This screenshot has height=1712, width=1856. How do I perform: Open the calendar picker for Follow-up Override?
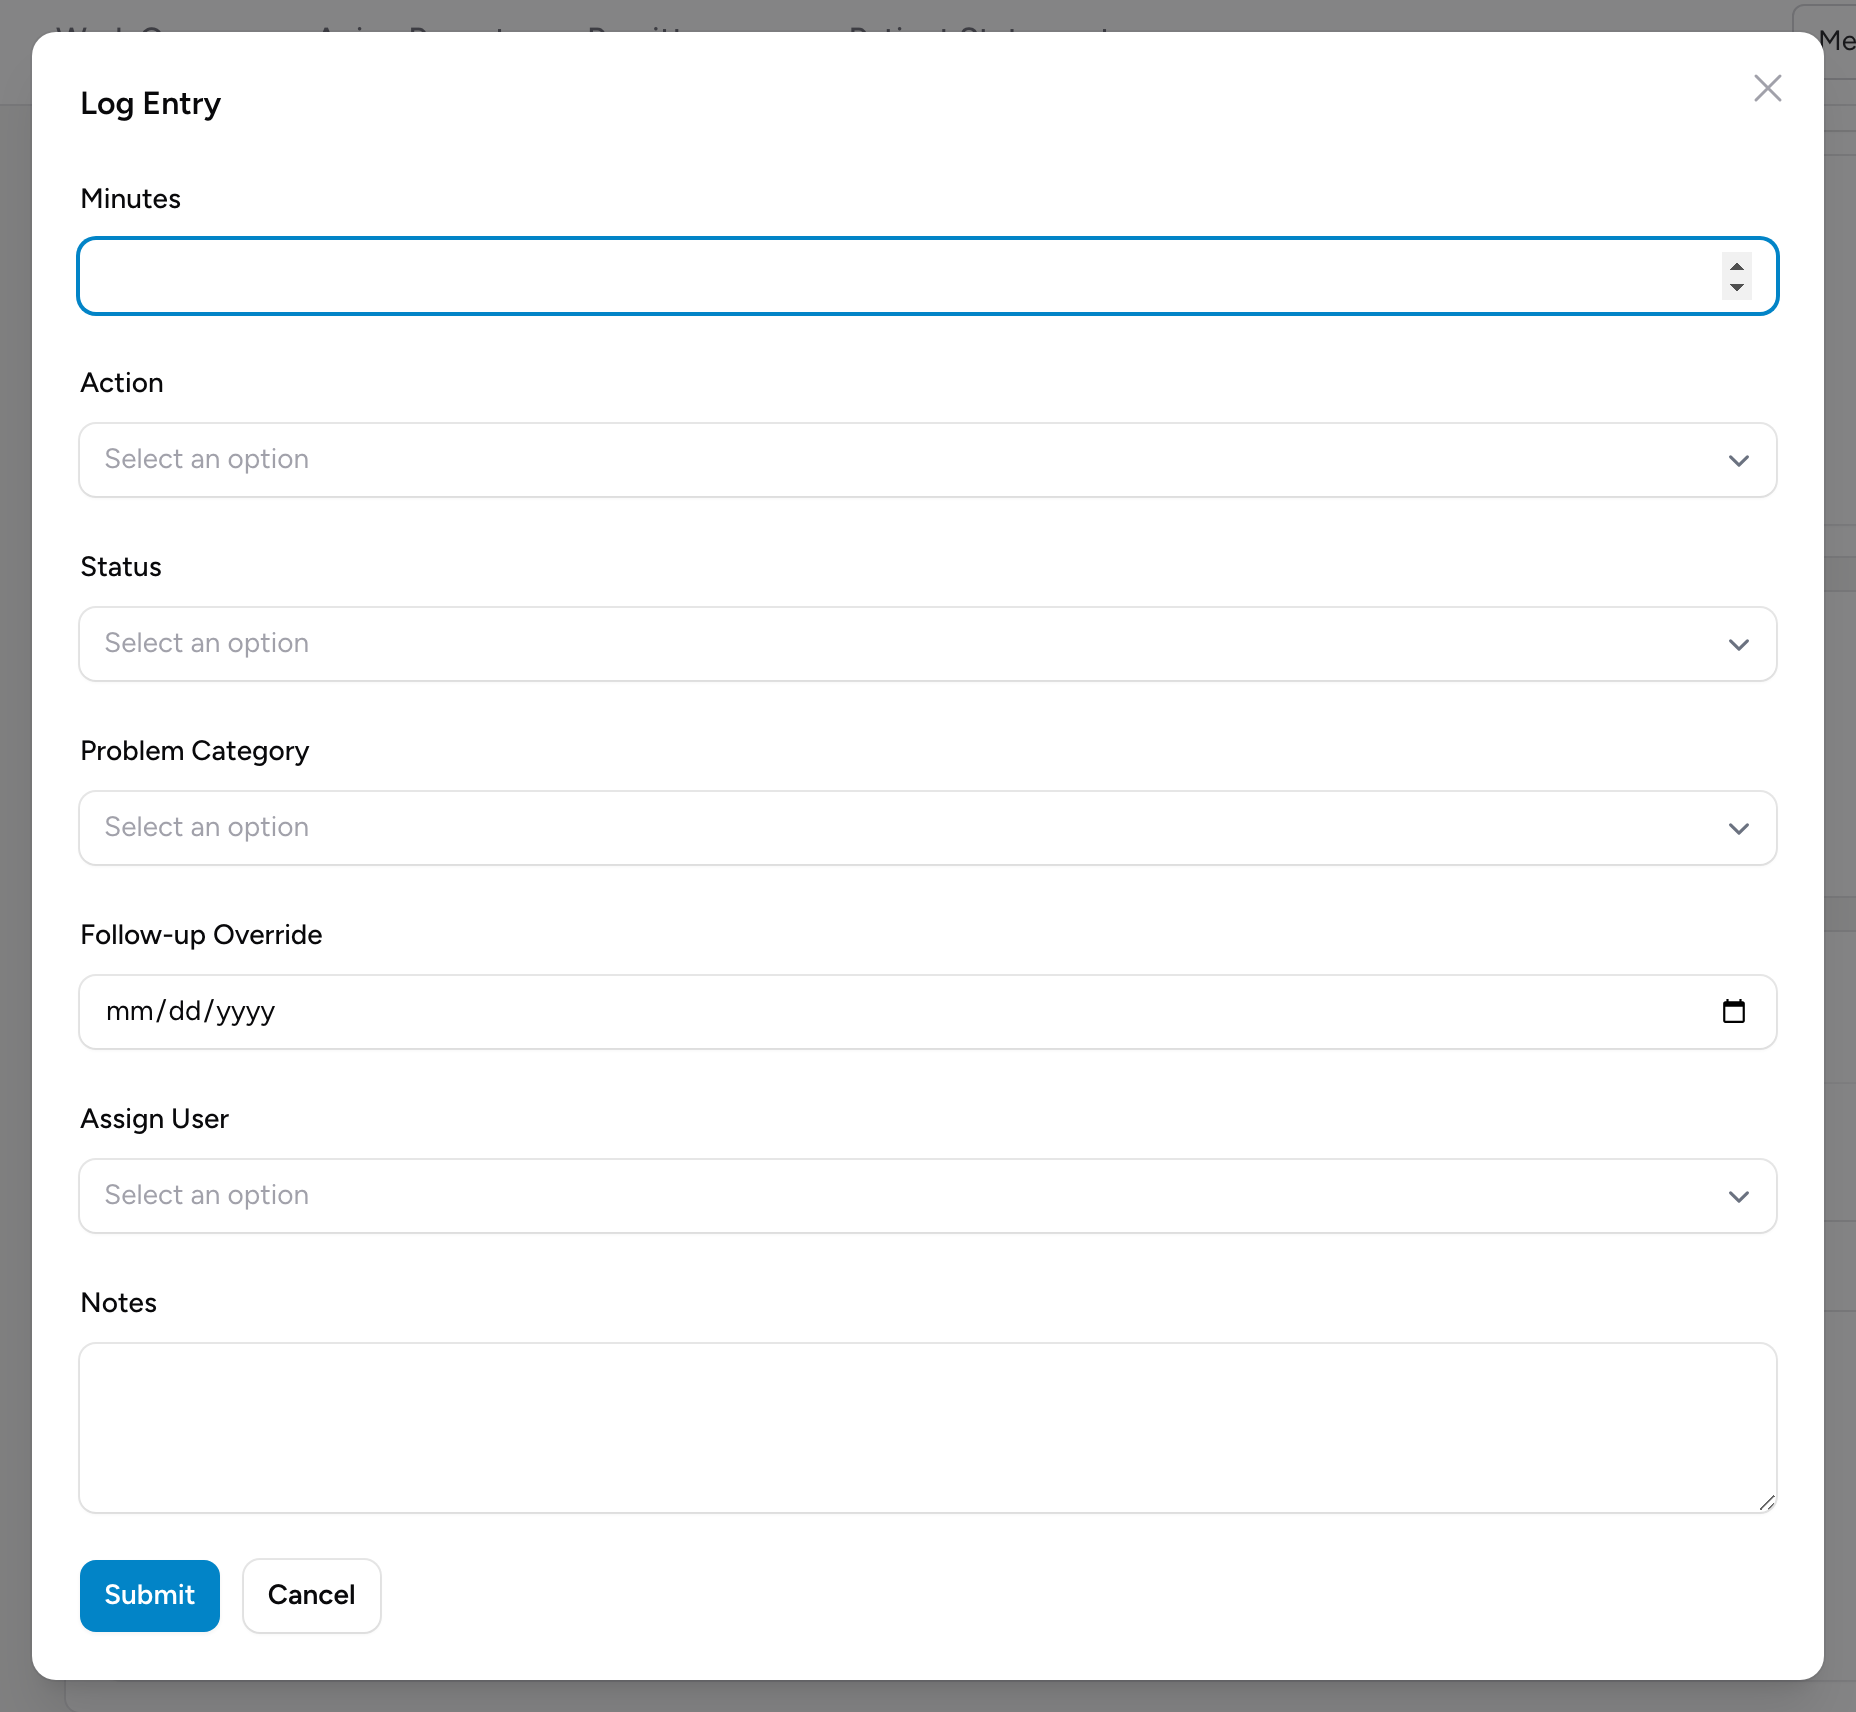tap(1734, 1012)
